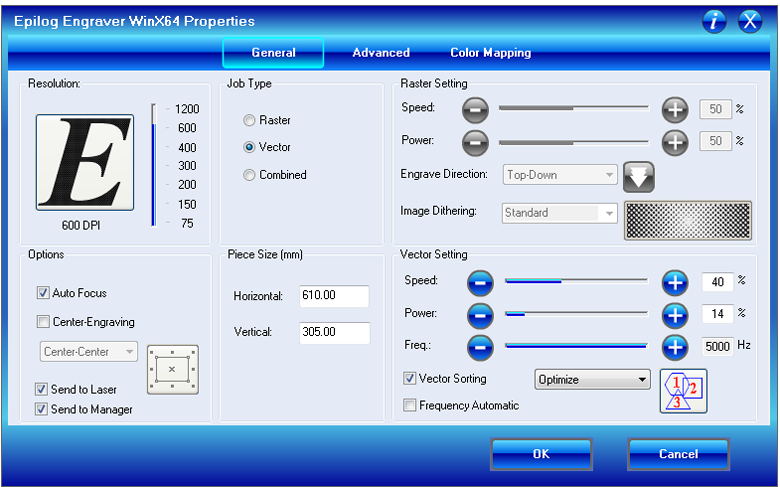Select the Vector job type
This screenshot has height=487, width=780.
pyautogui.click(x=249, y=147)
